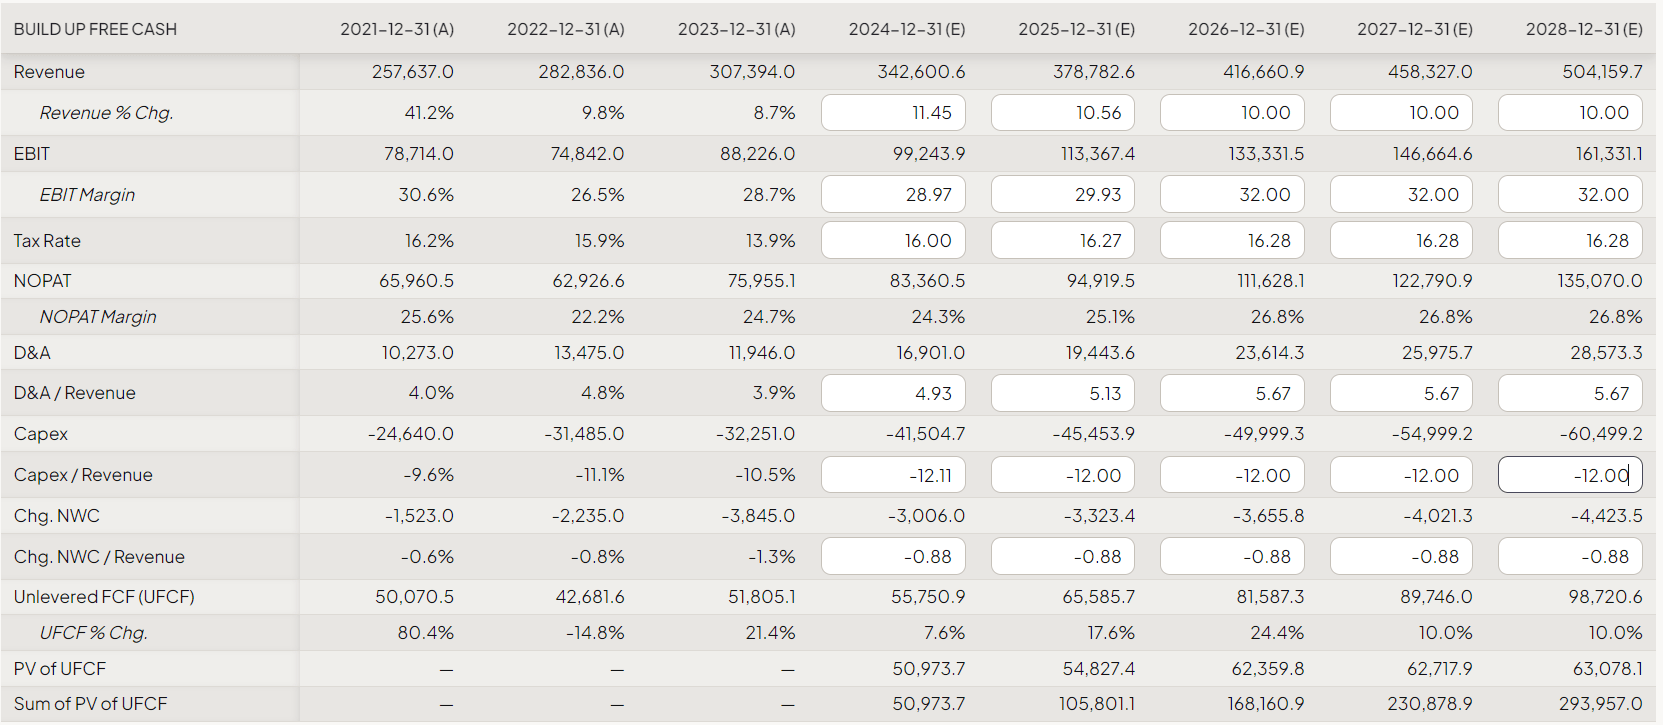Focus the 2025 EBIT Margin input
1663x725 pixels.
coord(1062,194)
